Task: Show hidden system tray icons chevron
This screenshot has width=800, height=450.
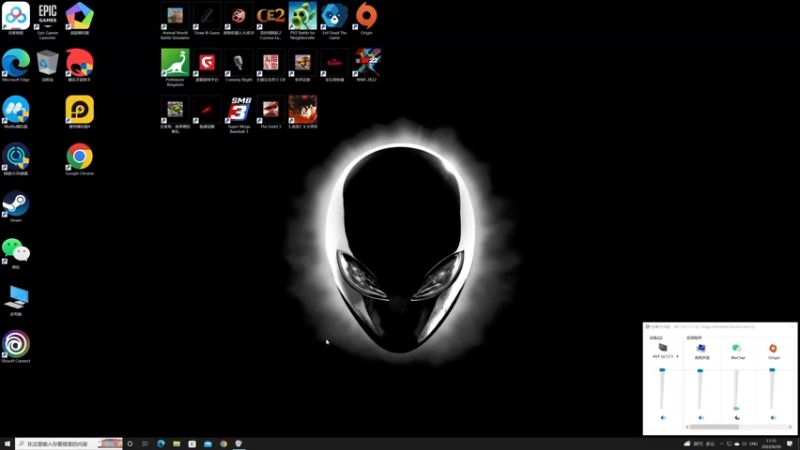Action: click(721, 444)
